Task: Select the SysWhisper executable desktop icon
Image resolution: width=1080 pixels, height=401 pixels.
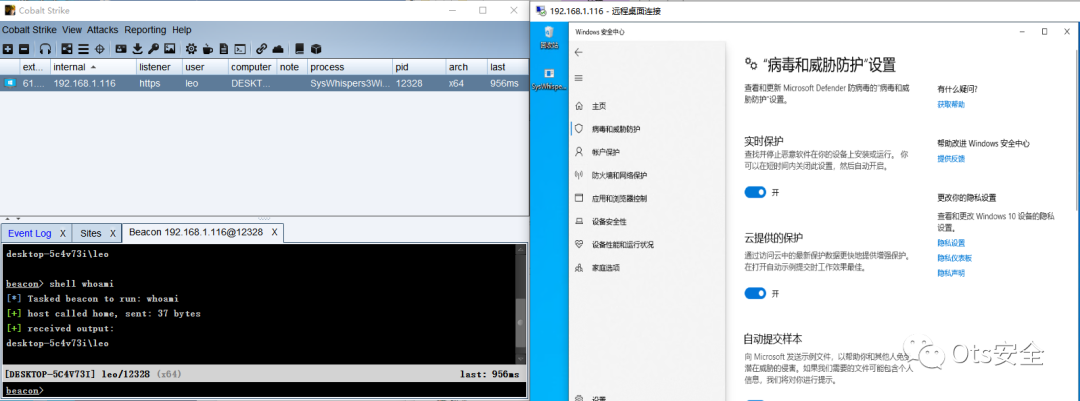Action: tap(549, 79)
